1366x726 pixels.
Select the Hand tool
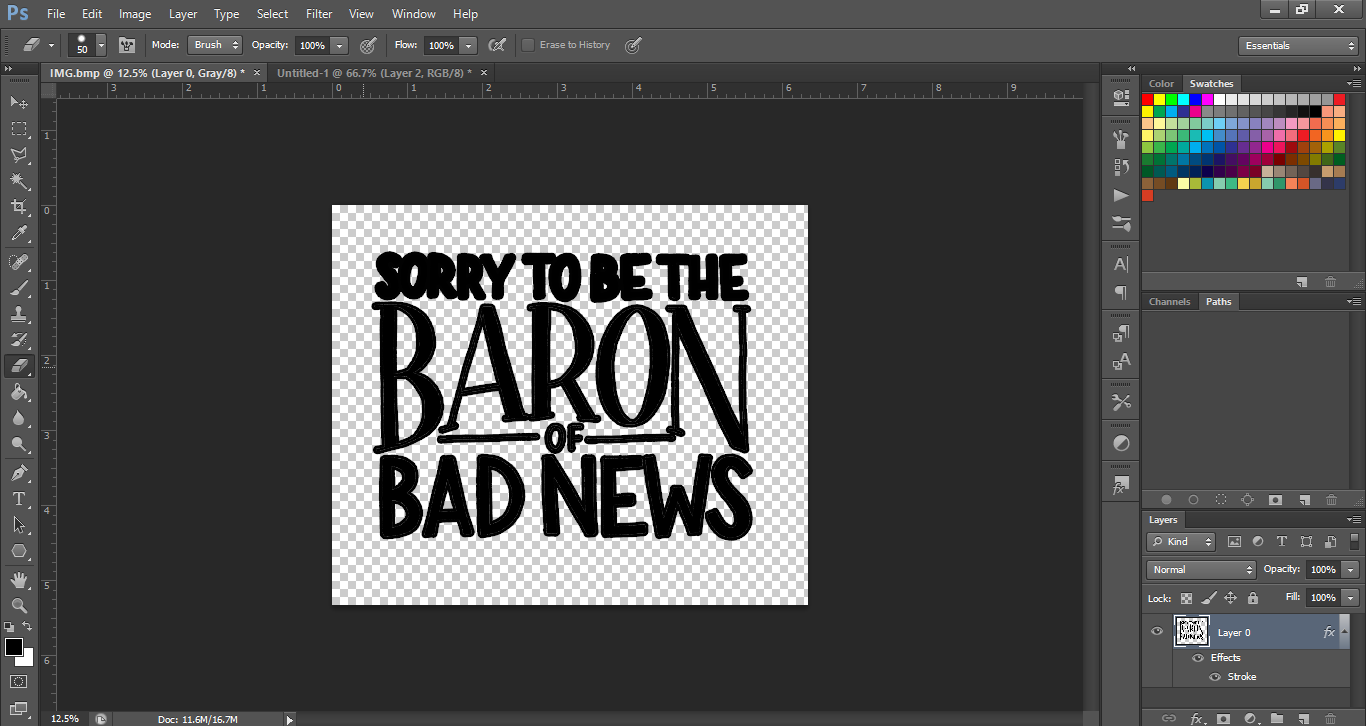pyautogui.click(x=19, y=579)
